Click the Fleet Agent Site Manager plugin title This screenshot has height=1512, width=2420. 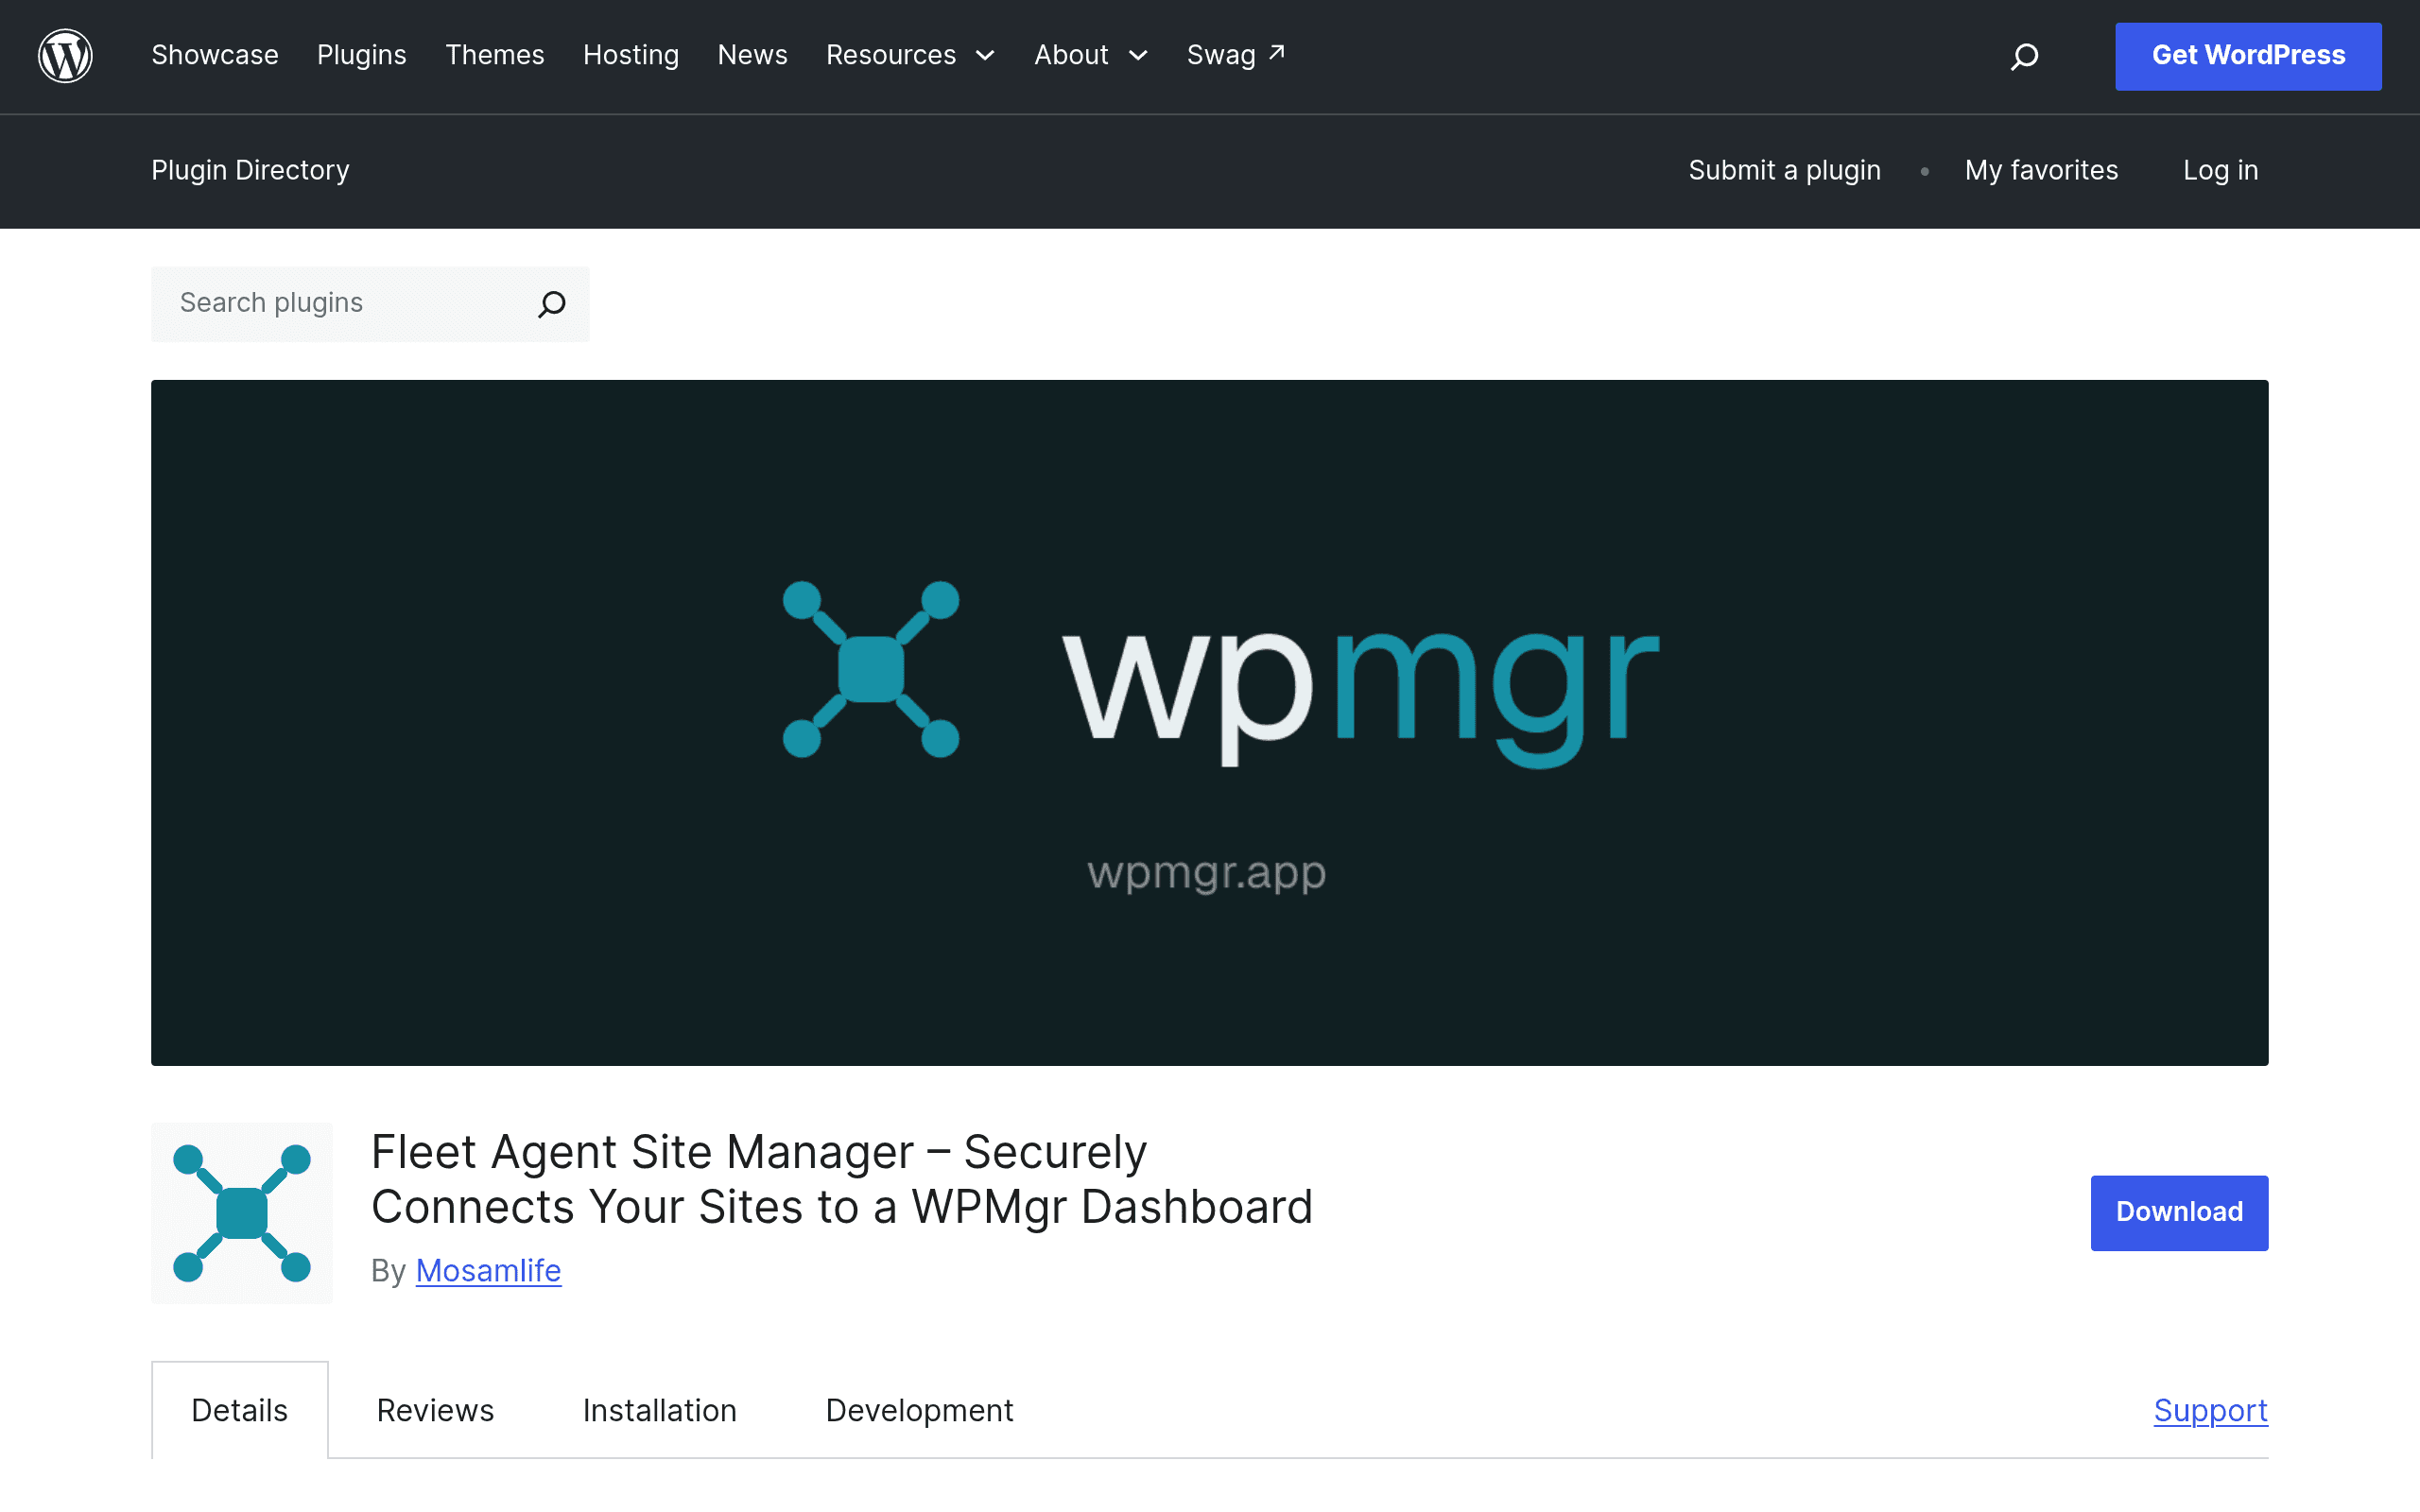(x=841, y=1179)
